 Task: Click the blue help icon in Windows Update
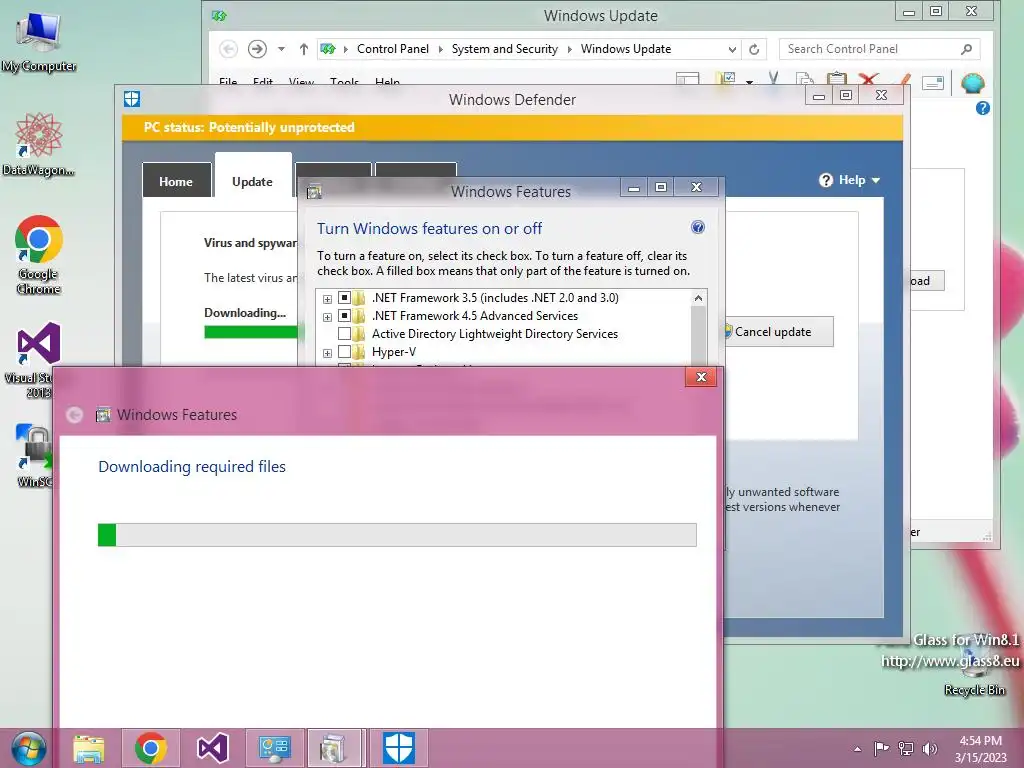[x=983, y=108]
